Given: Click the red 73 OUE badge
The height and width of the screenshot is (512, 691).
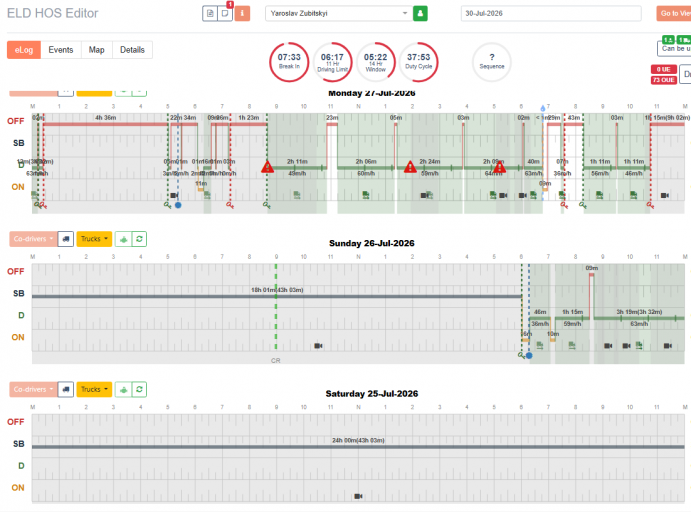Looking at the screenshot, I should pos(664,80).
